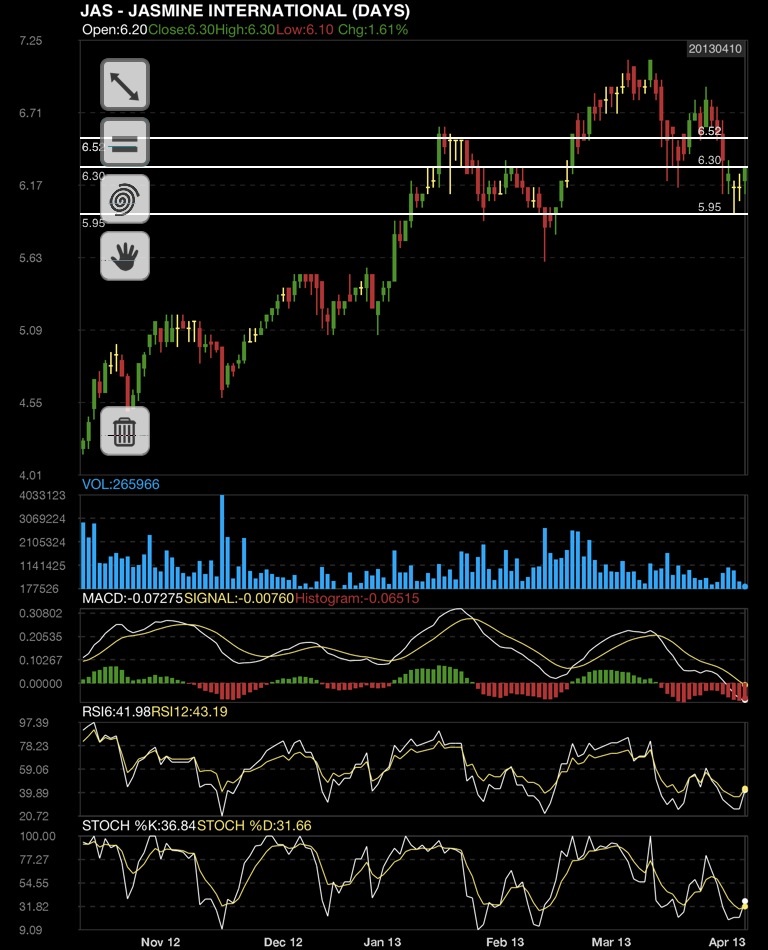Click the 4033123 volume axis label
This screenshot has width=768, height=950.
click(x=42, y=495)
